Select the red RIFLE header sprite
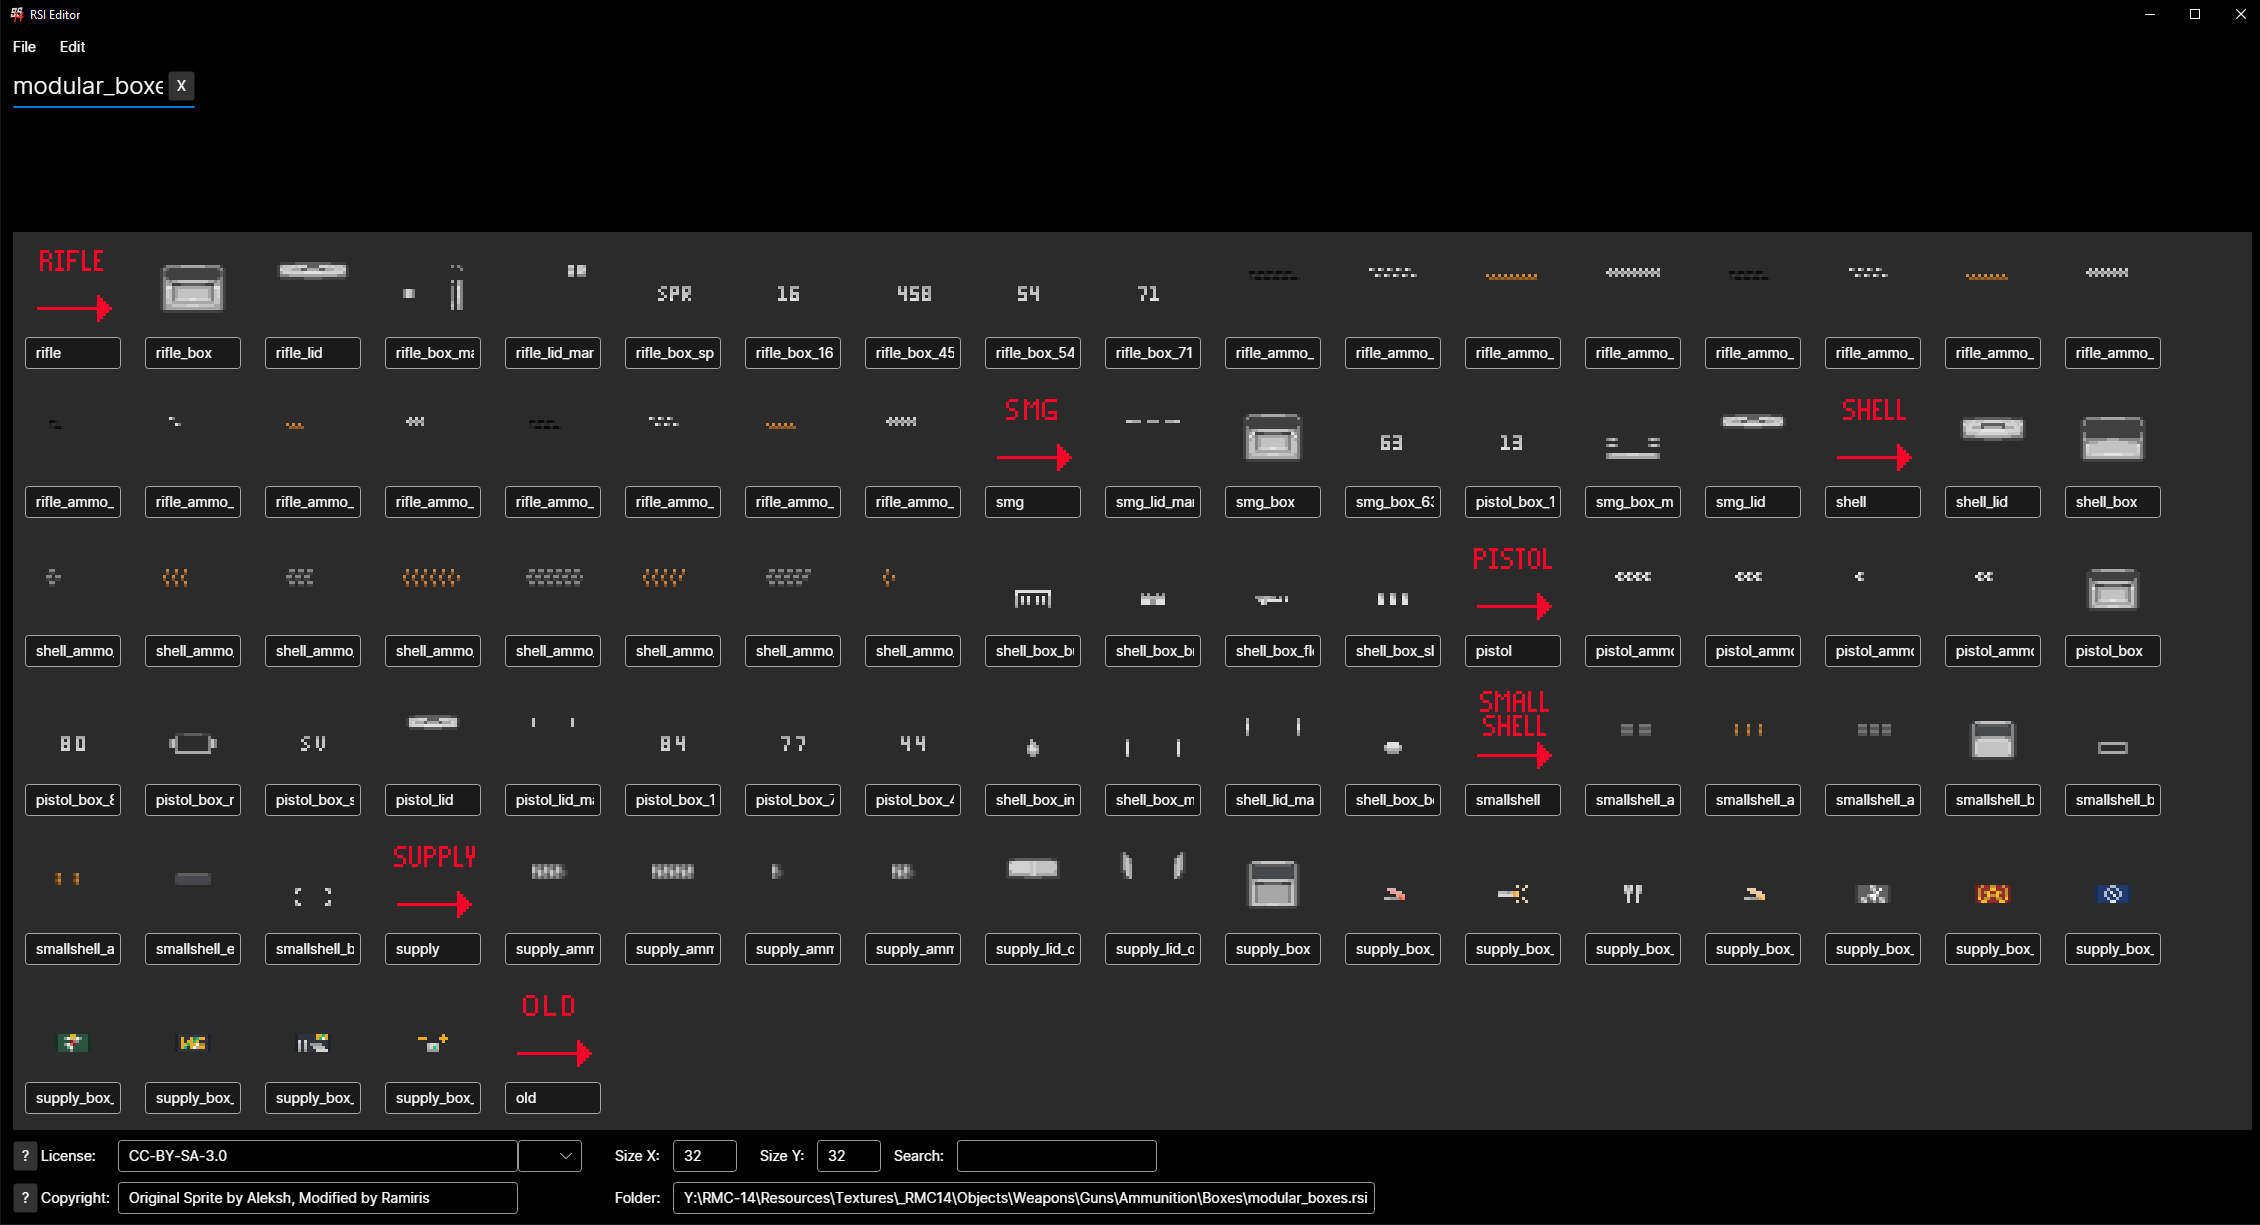Screen dimensions: 2260x1225 (x=72, y=284)
